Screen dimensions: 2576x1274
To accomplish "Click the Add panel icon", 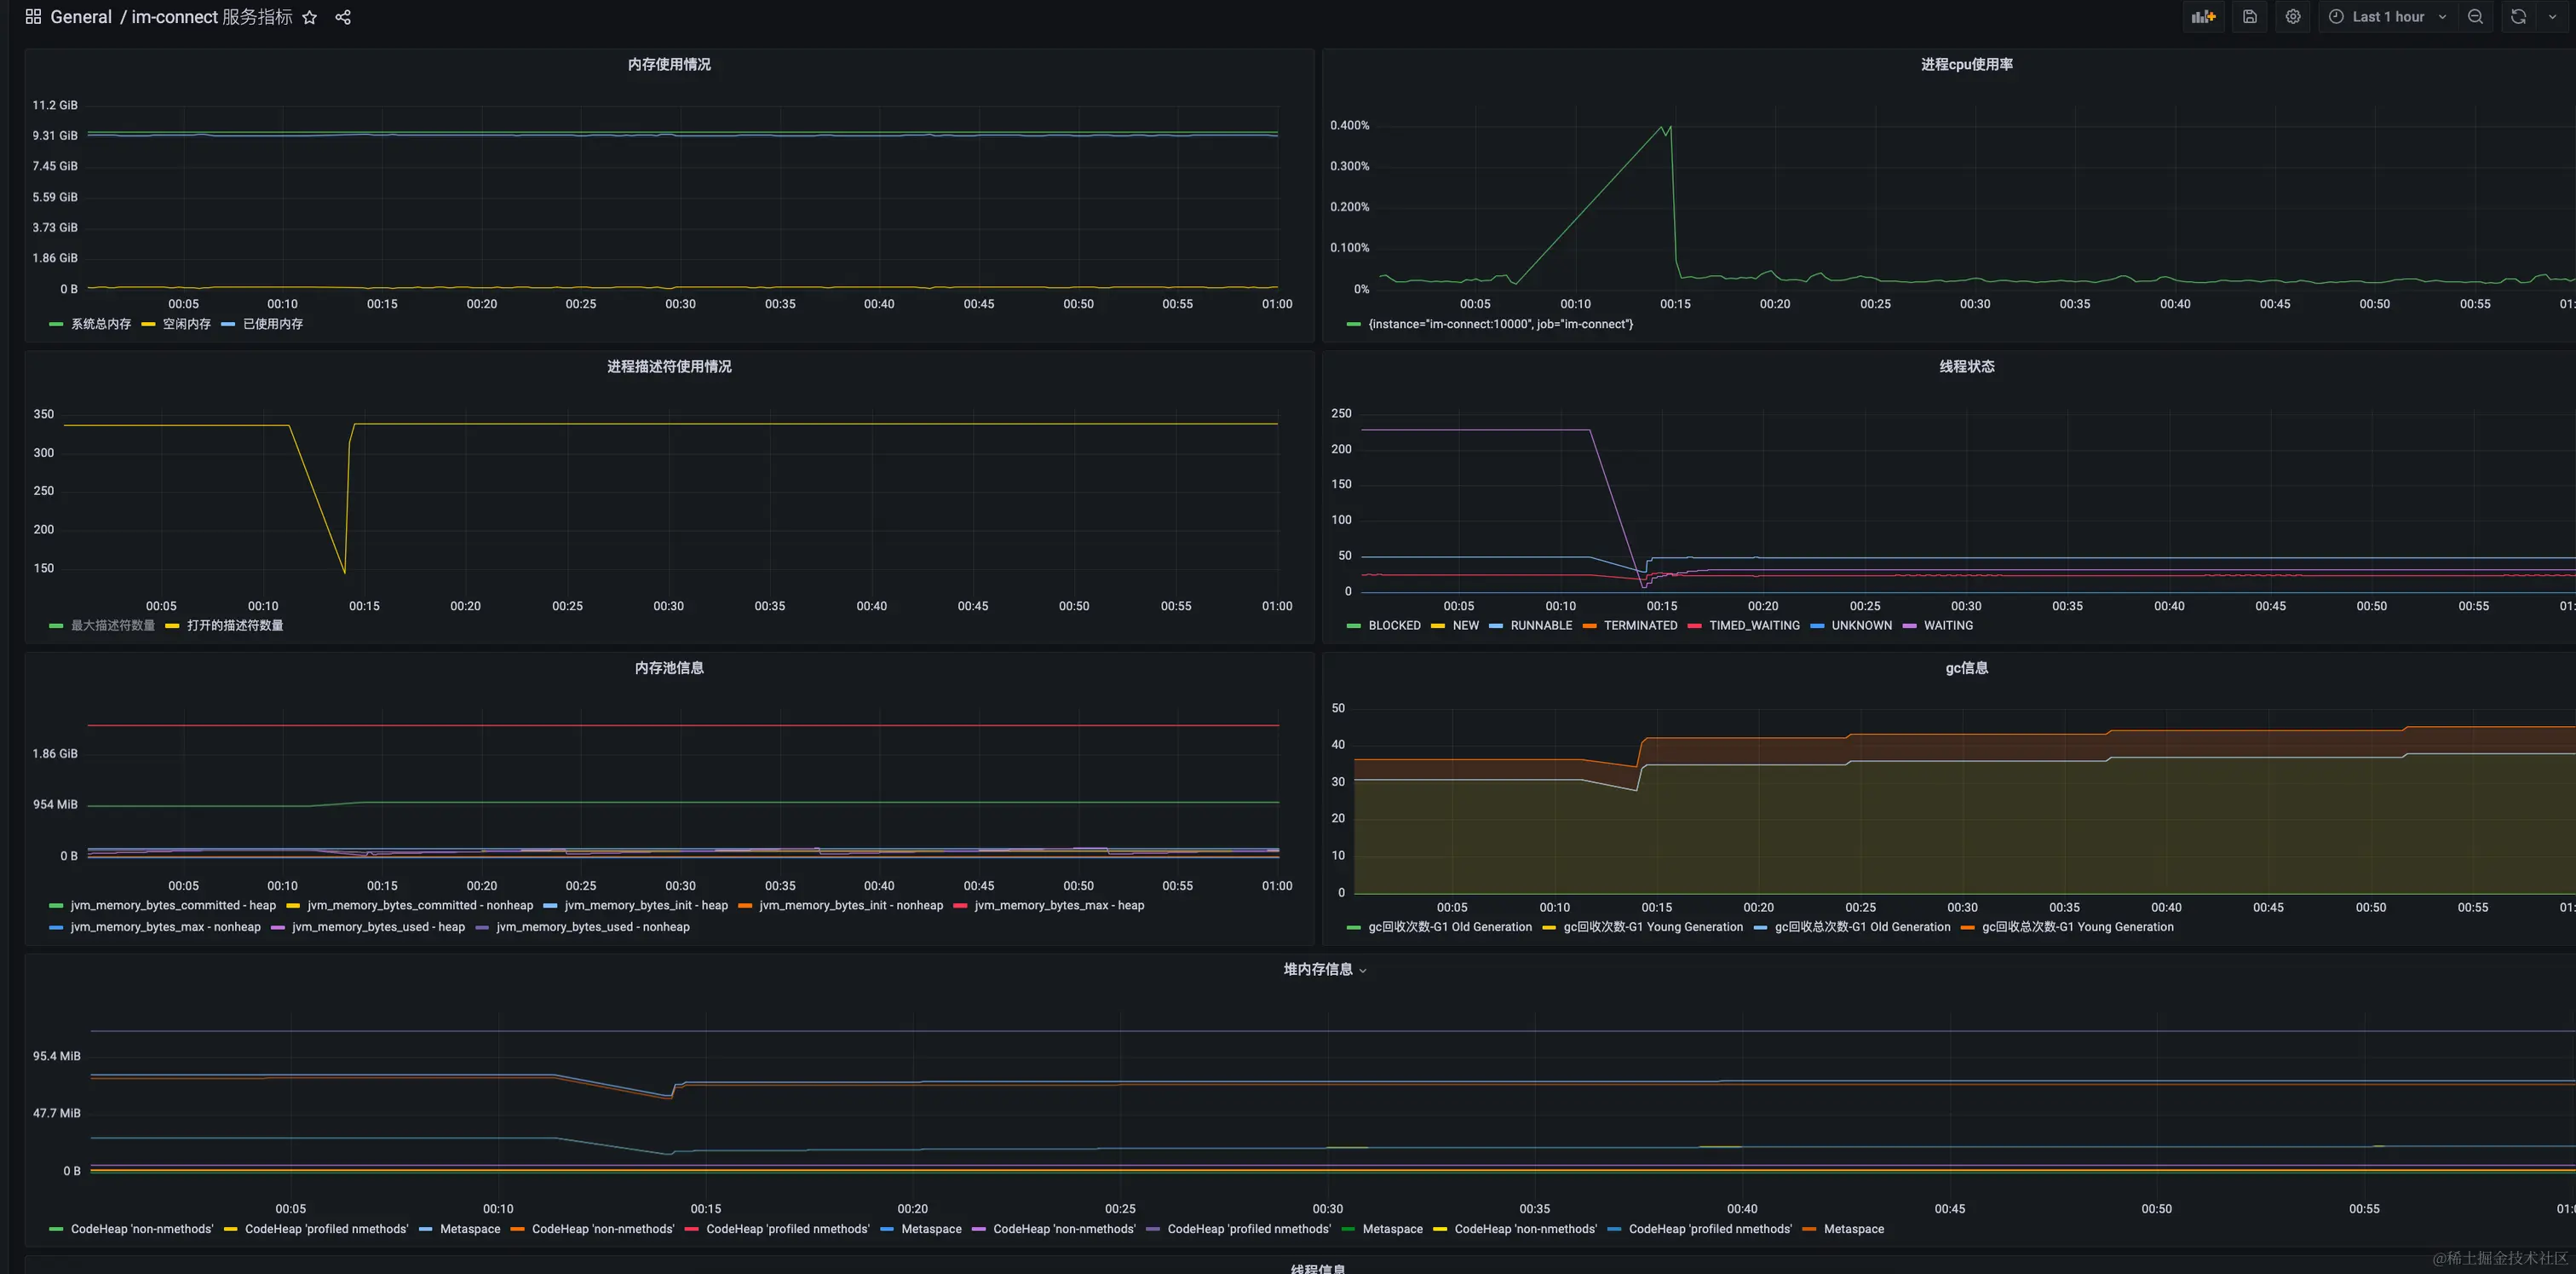I will tap(2203, 17).
